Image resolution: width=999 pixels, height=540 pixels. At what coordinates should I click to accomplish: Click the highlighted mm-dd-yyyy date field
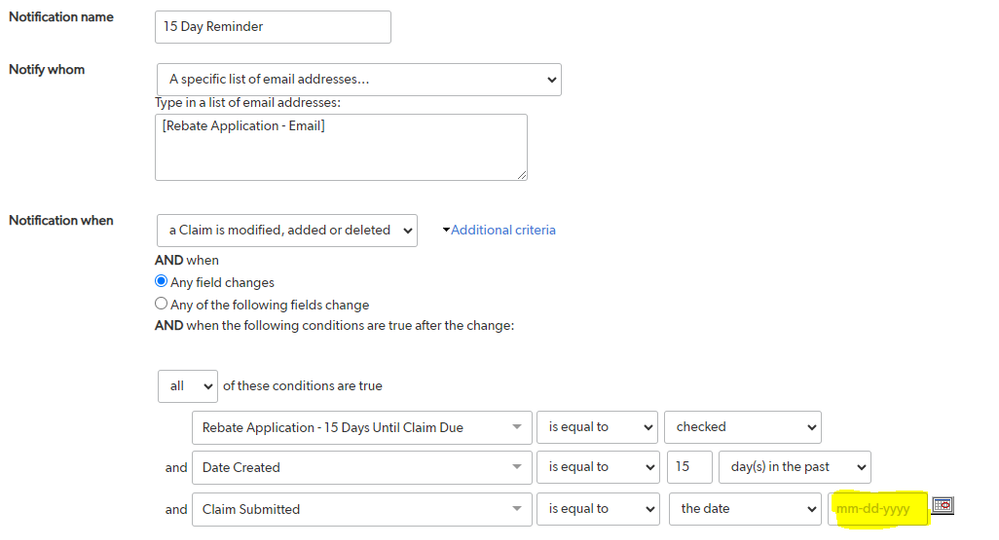pos(878,508)
